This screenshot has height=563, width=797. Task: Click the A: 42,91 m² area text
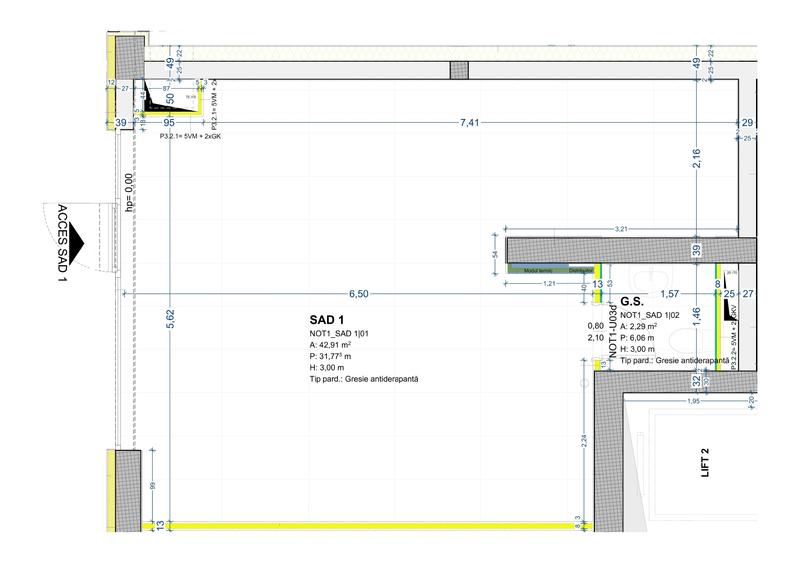[338, 345]
